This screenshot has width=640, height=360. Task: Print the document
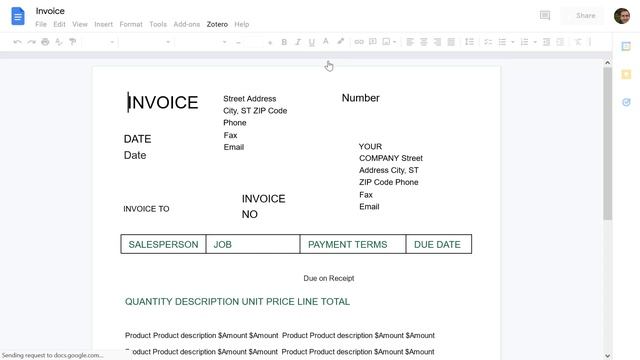(x=45, y=42)
